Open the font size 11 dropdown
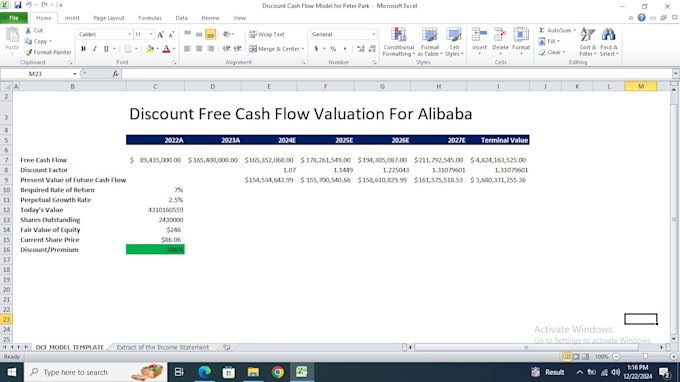Image resolution: width=680 pixels, height=382 pixels. 151,34
